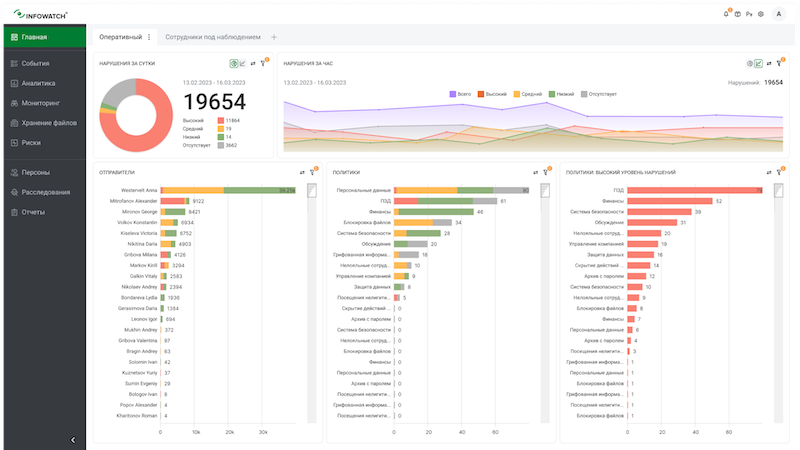Click value 9122 beside Mitrofanov Alexander
Image resolution: width=800 pixels, height=450 pixels.
pos(198,201)
